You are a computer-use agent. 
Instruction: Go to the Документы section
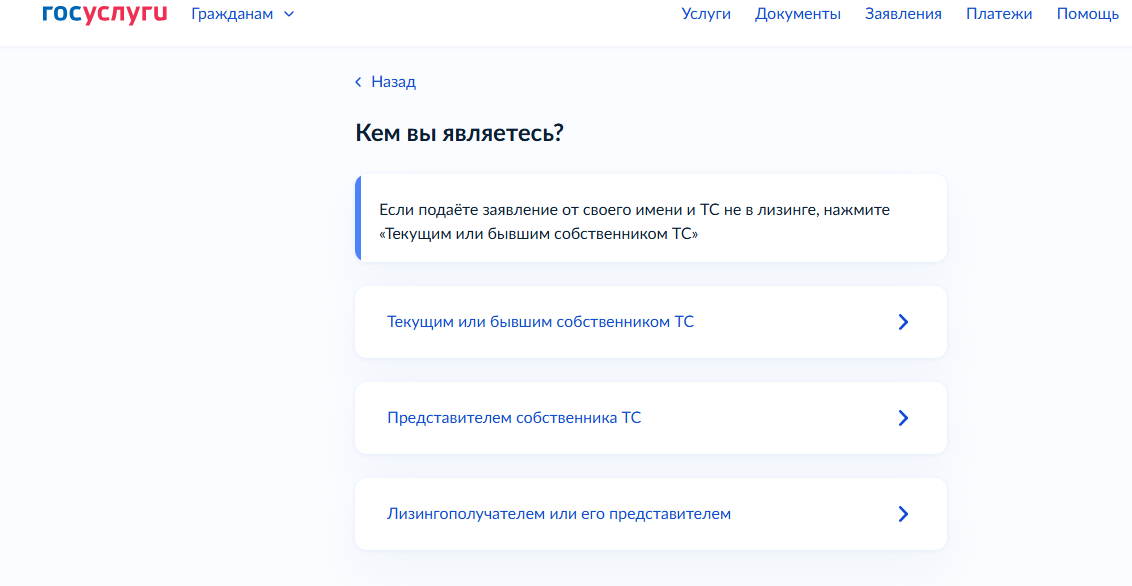point(798,14)
